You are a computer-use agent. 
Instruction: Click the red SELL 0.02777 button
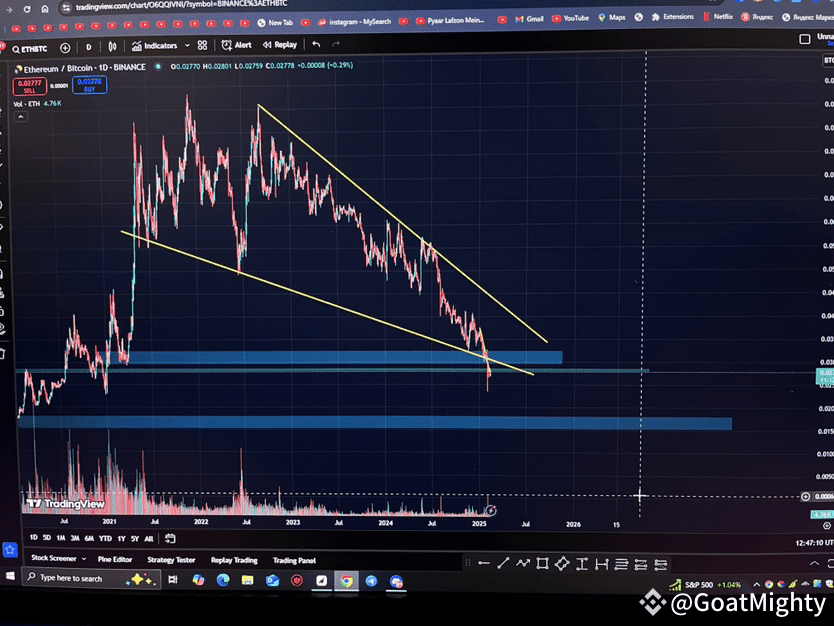tap(29, 87)
